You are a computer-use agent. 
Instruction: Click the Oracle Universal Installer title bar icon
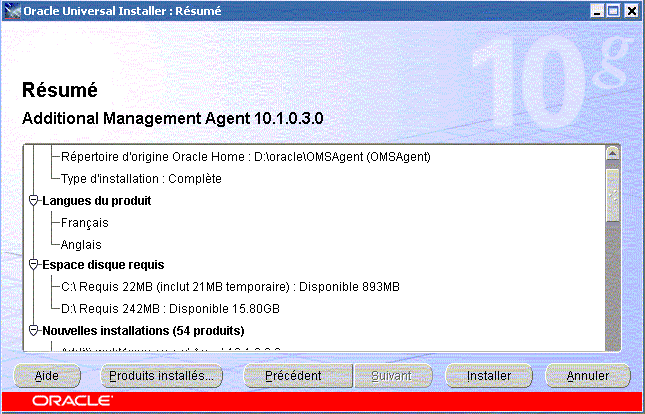(11, 10)
